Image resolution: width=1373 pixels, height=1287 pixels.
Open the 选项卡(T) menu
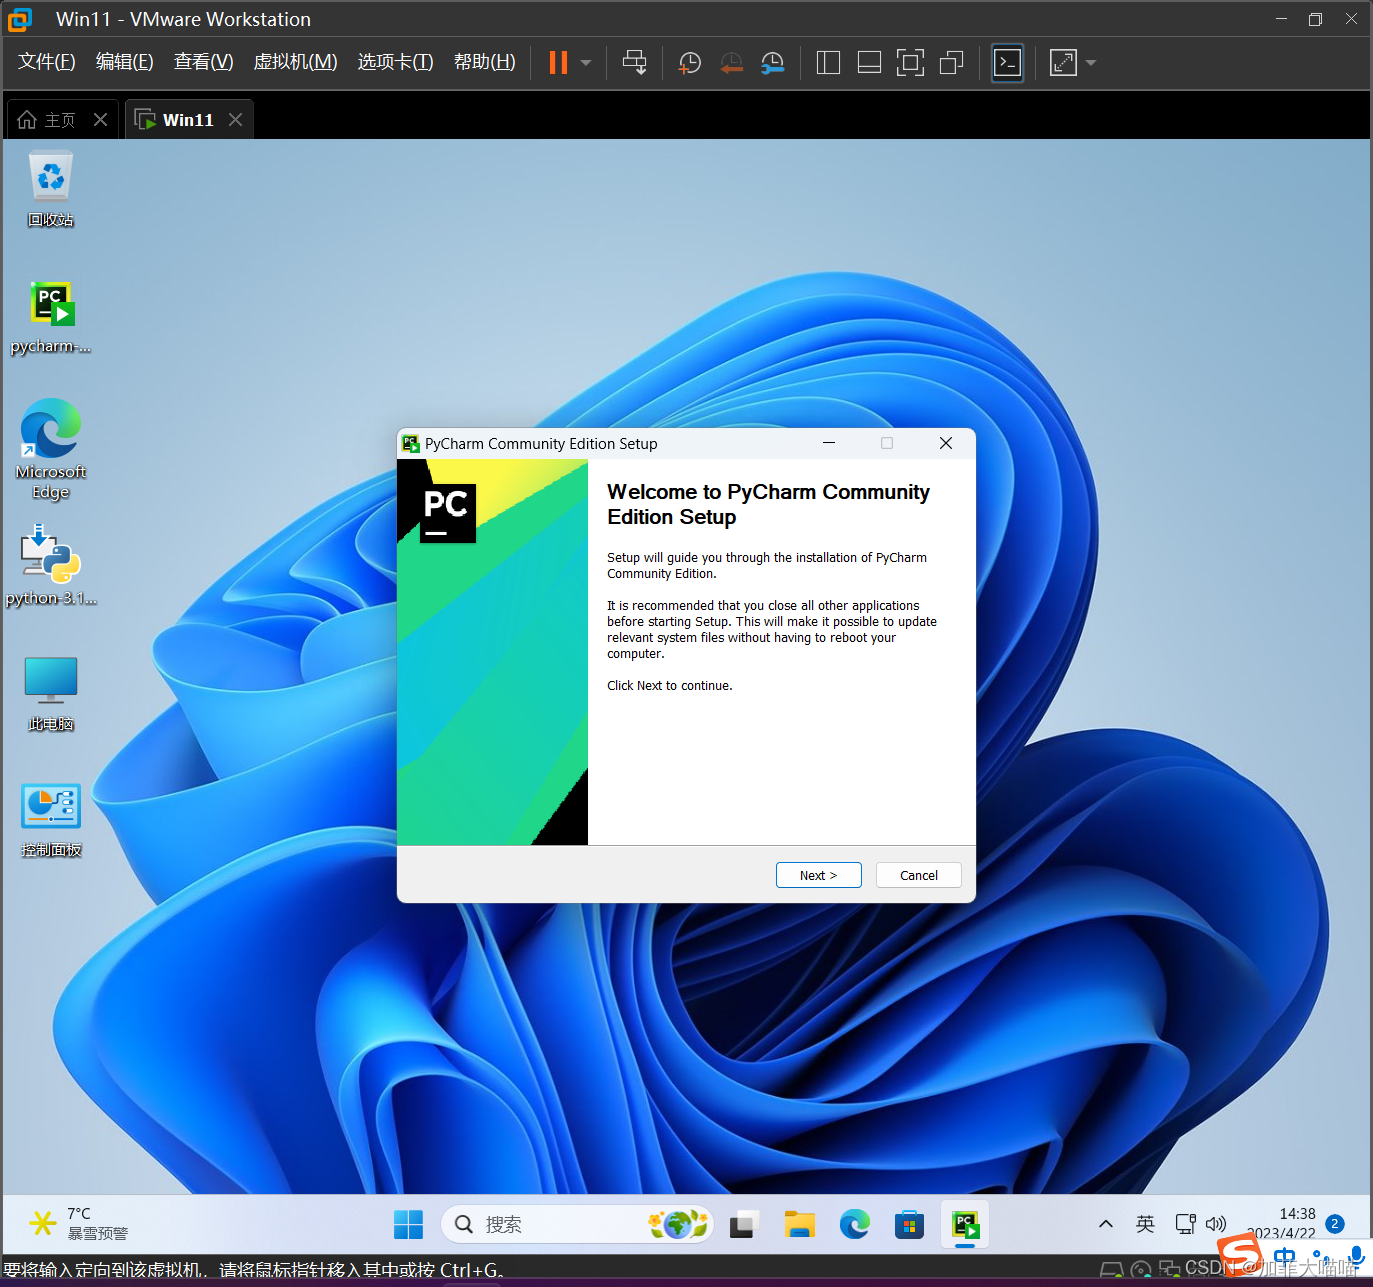[396, 62]
